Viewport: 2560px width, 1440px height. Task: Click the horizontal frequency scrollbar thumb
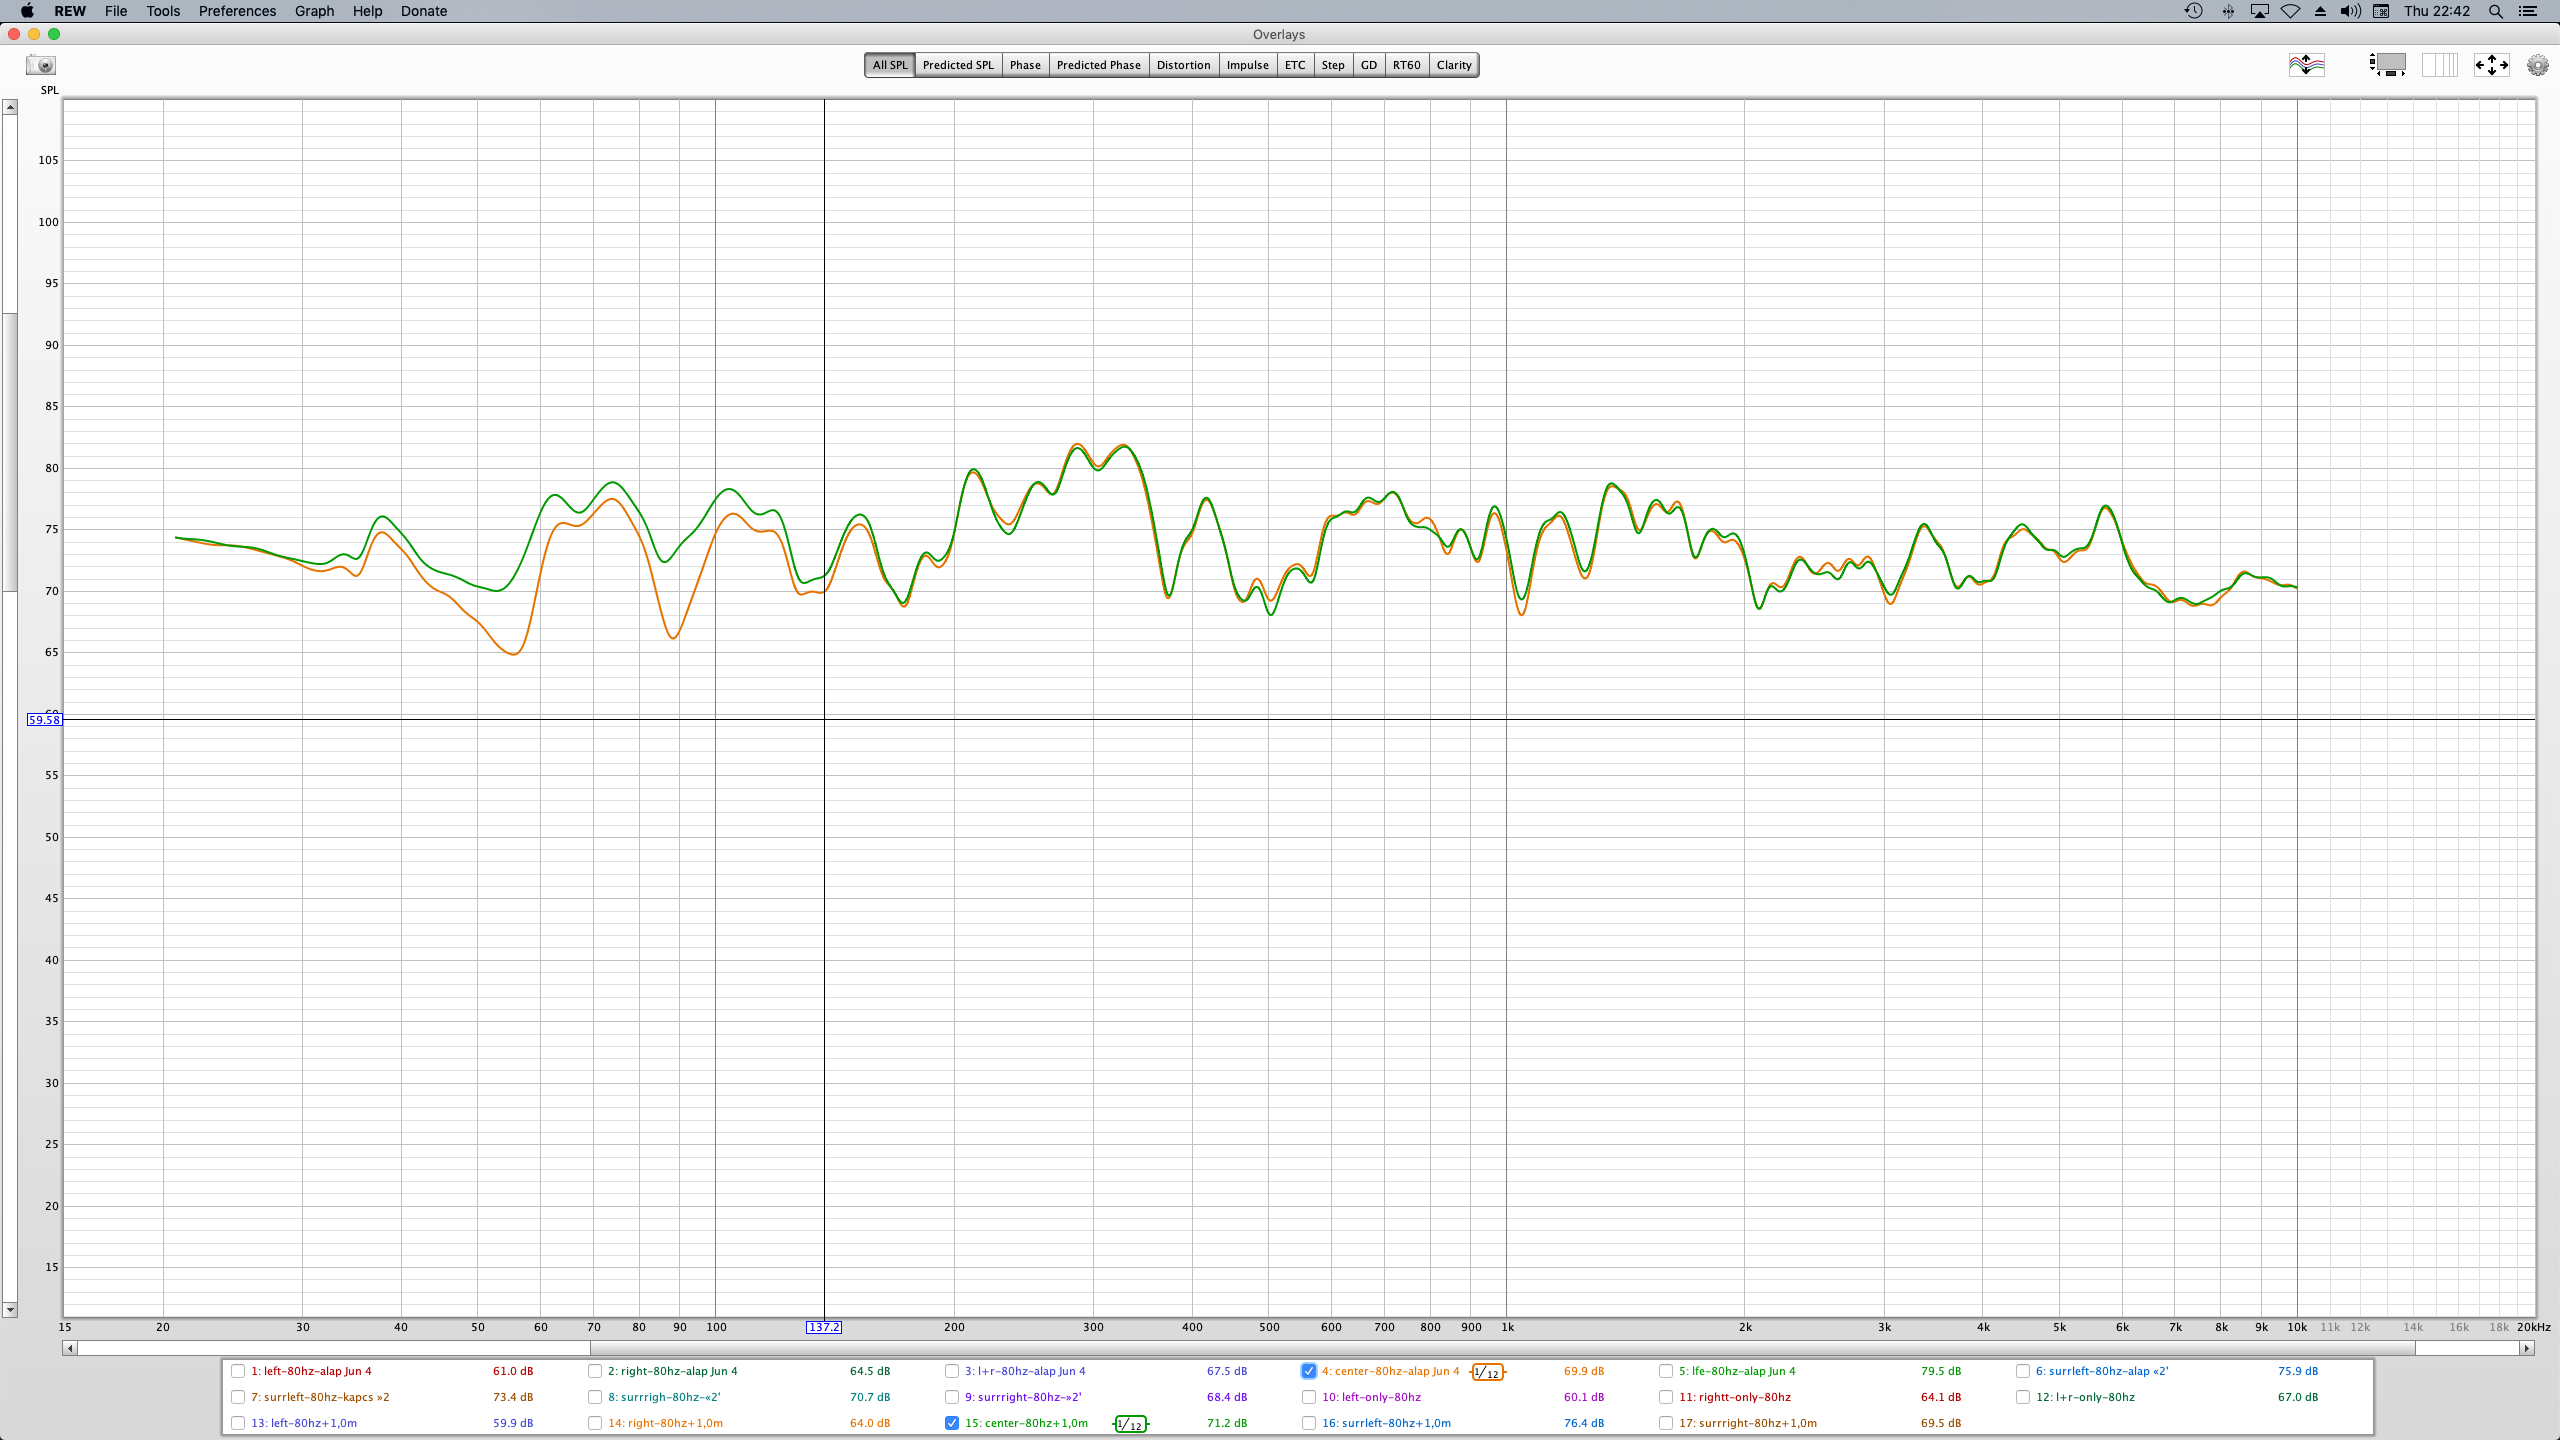(x=1500, y=1348)
